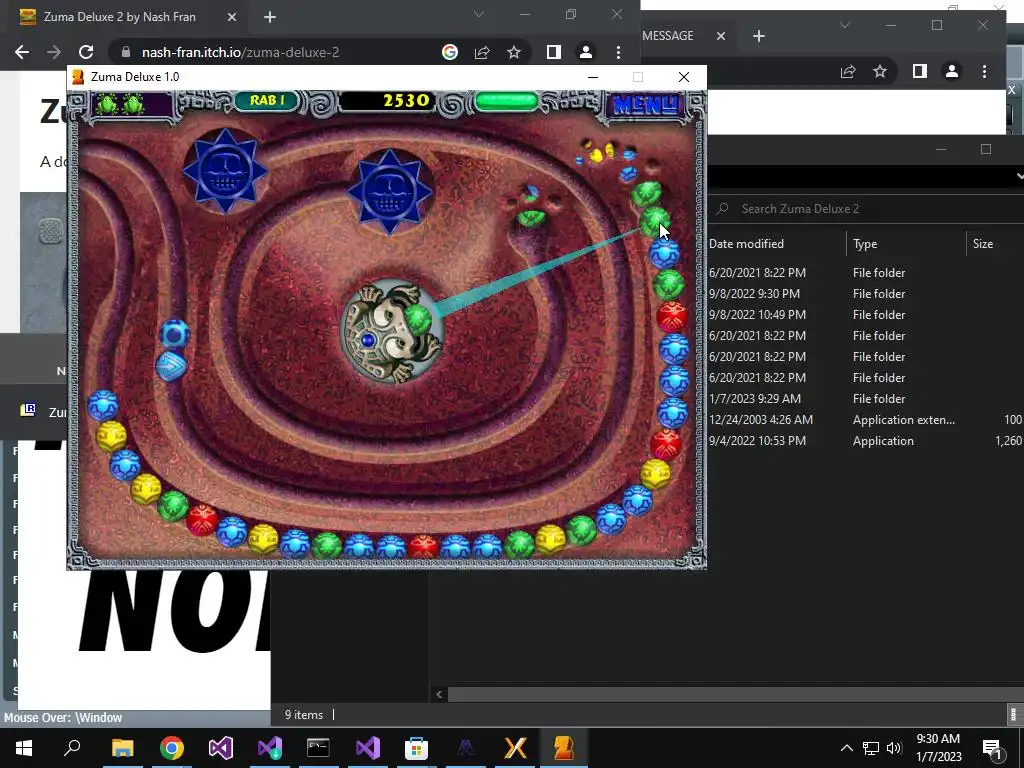Screen dimensions: 1024x768
Task: Click the green Zuma progress bar
Action: pos(506,101)
